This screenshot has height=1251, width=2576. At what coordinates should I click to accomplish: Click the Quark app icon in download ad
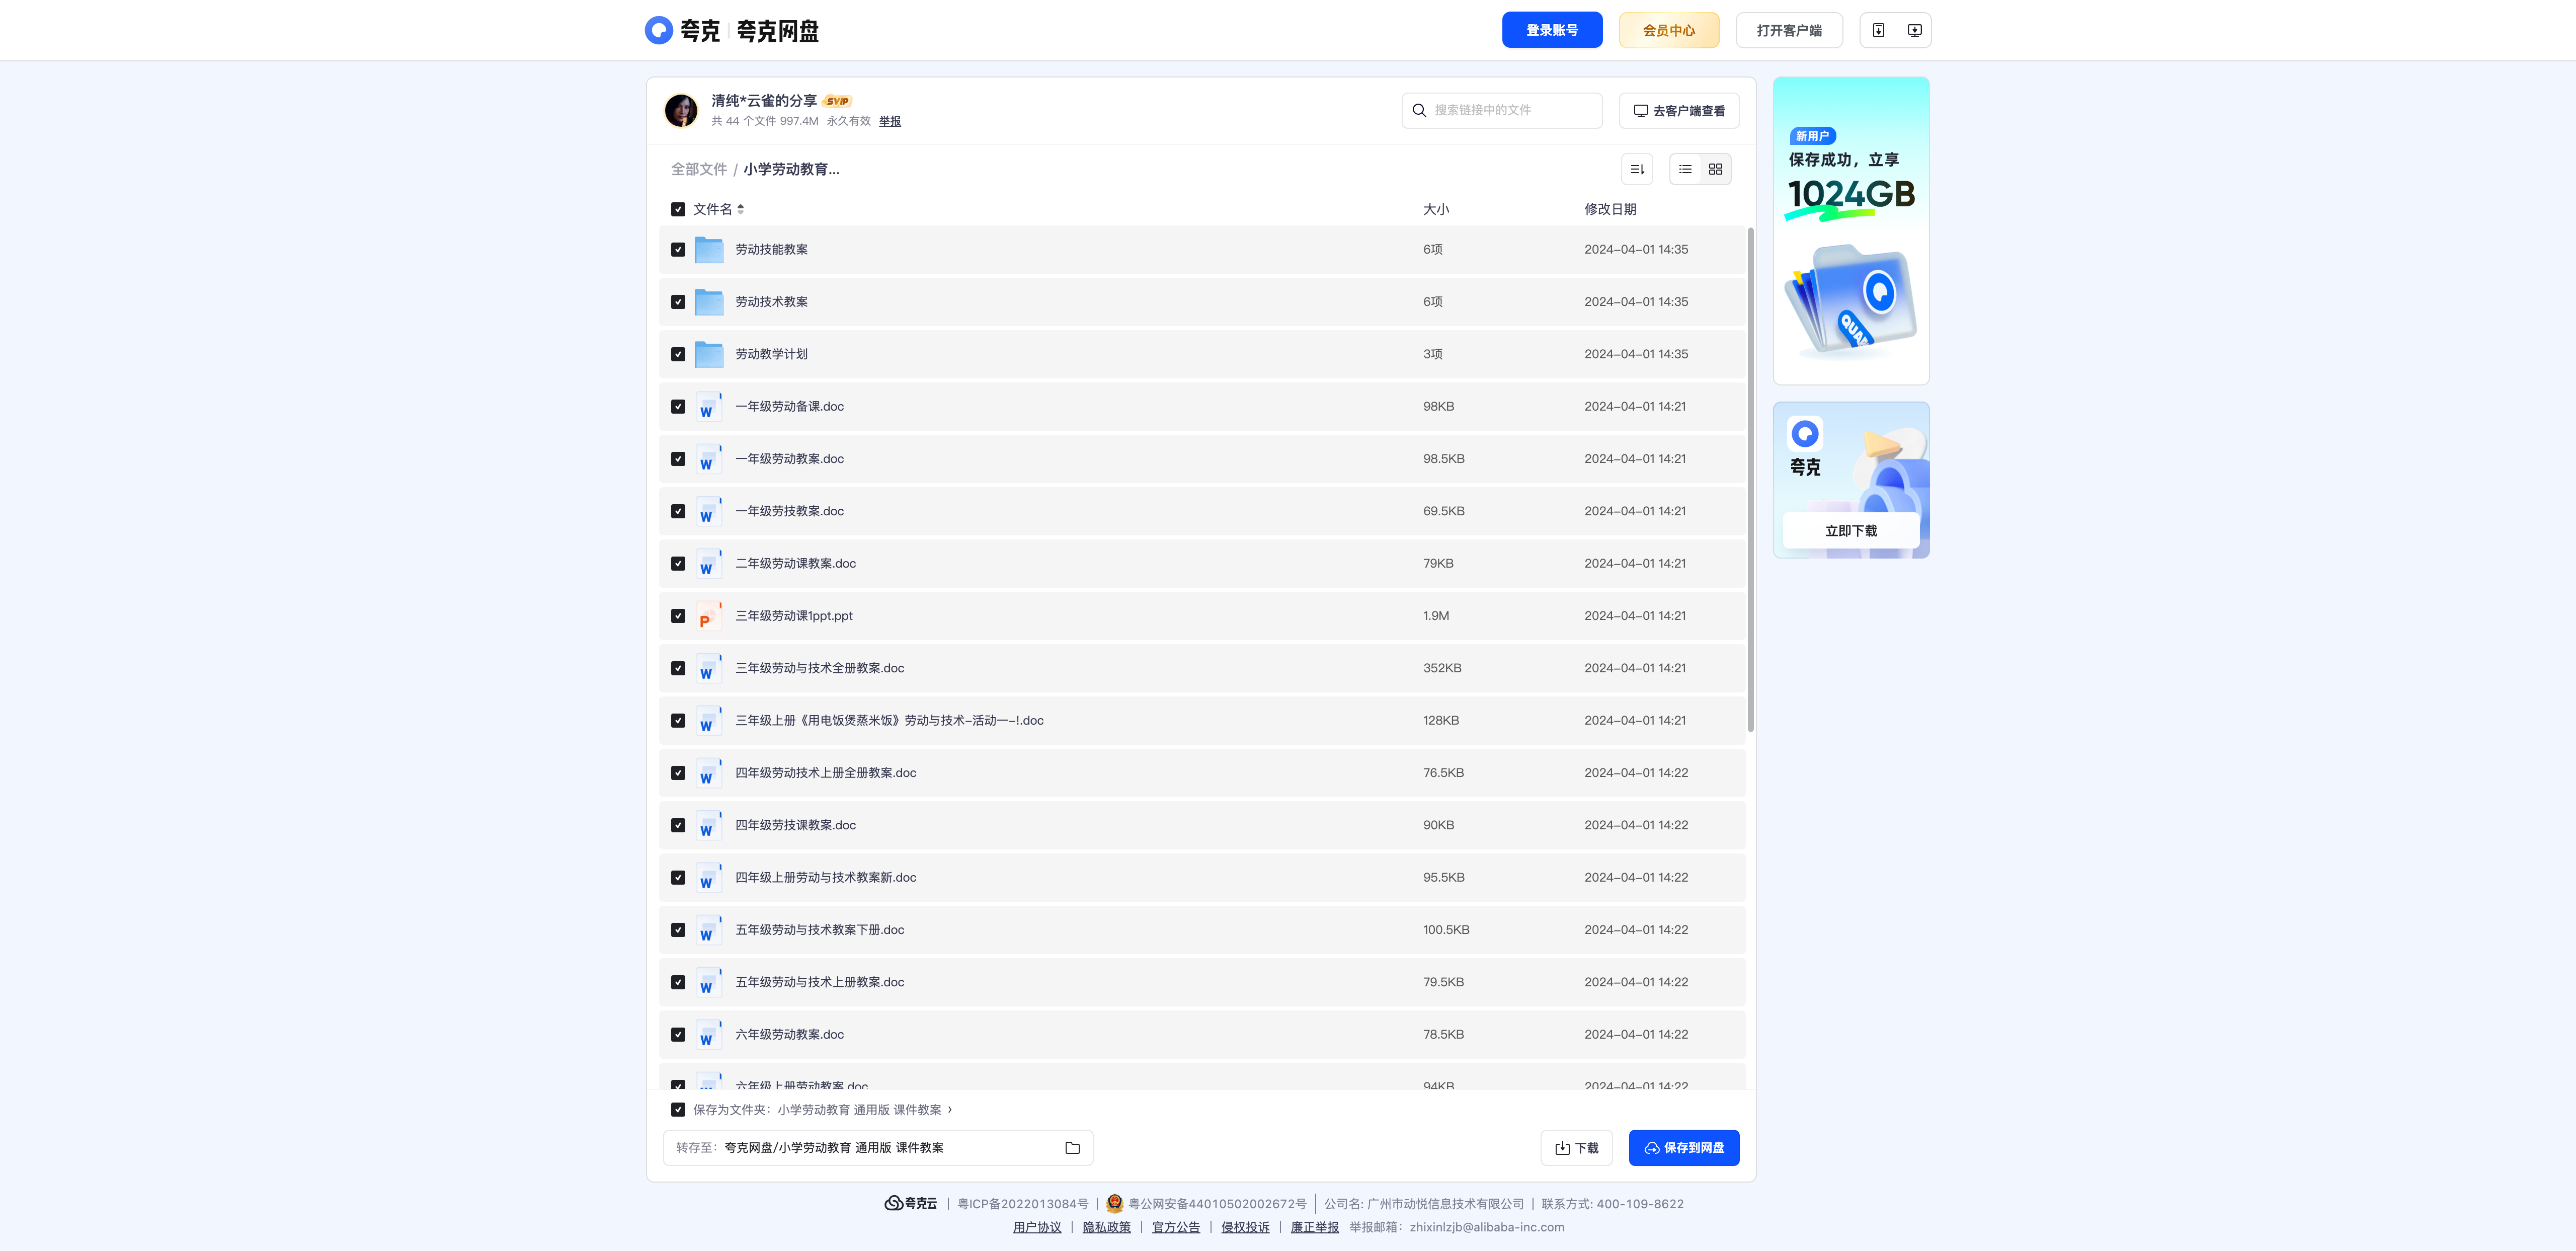(x=1805, y=434)
